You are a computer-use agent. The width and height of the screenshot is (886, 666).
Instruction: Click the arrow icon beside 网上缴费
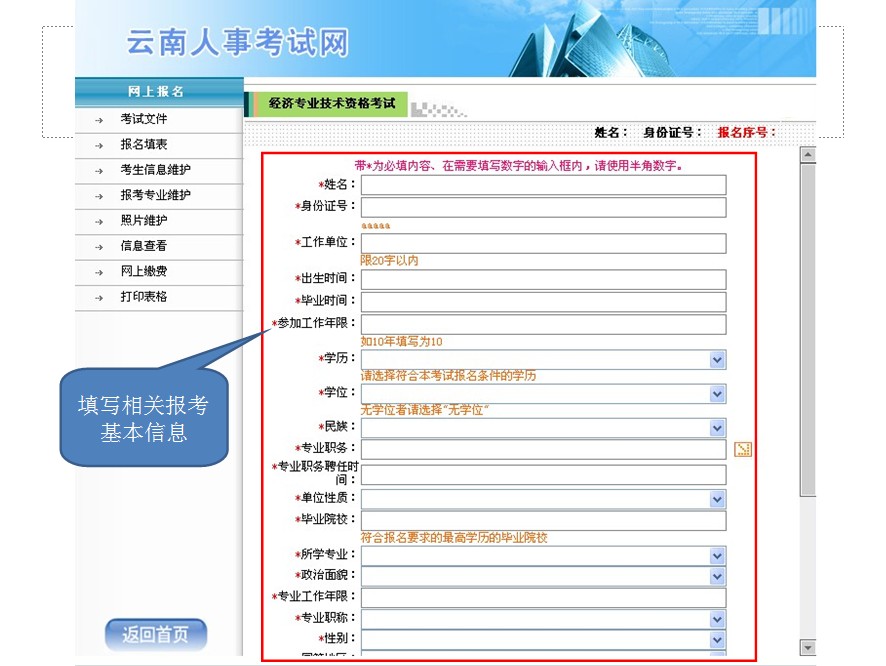pyautogui.click(x=97, y=270)
